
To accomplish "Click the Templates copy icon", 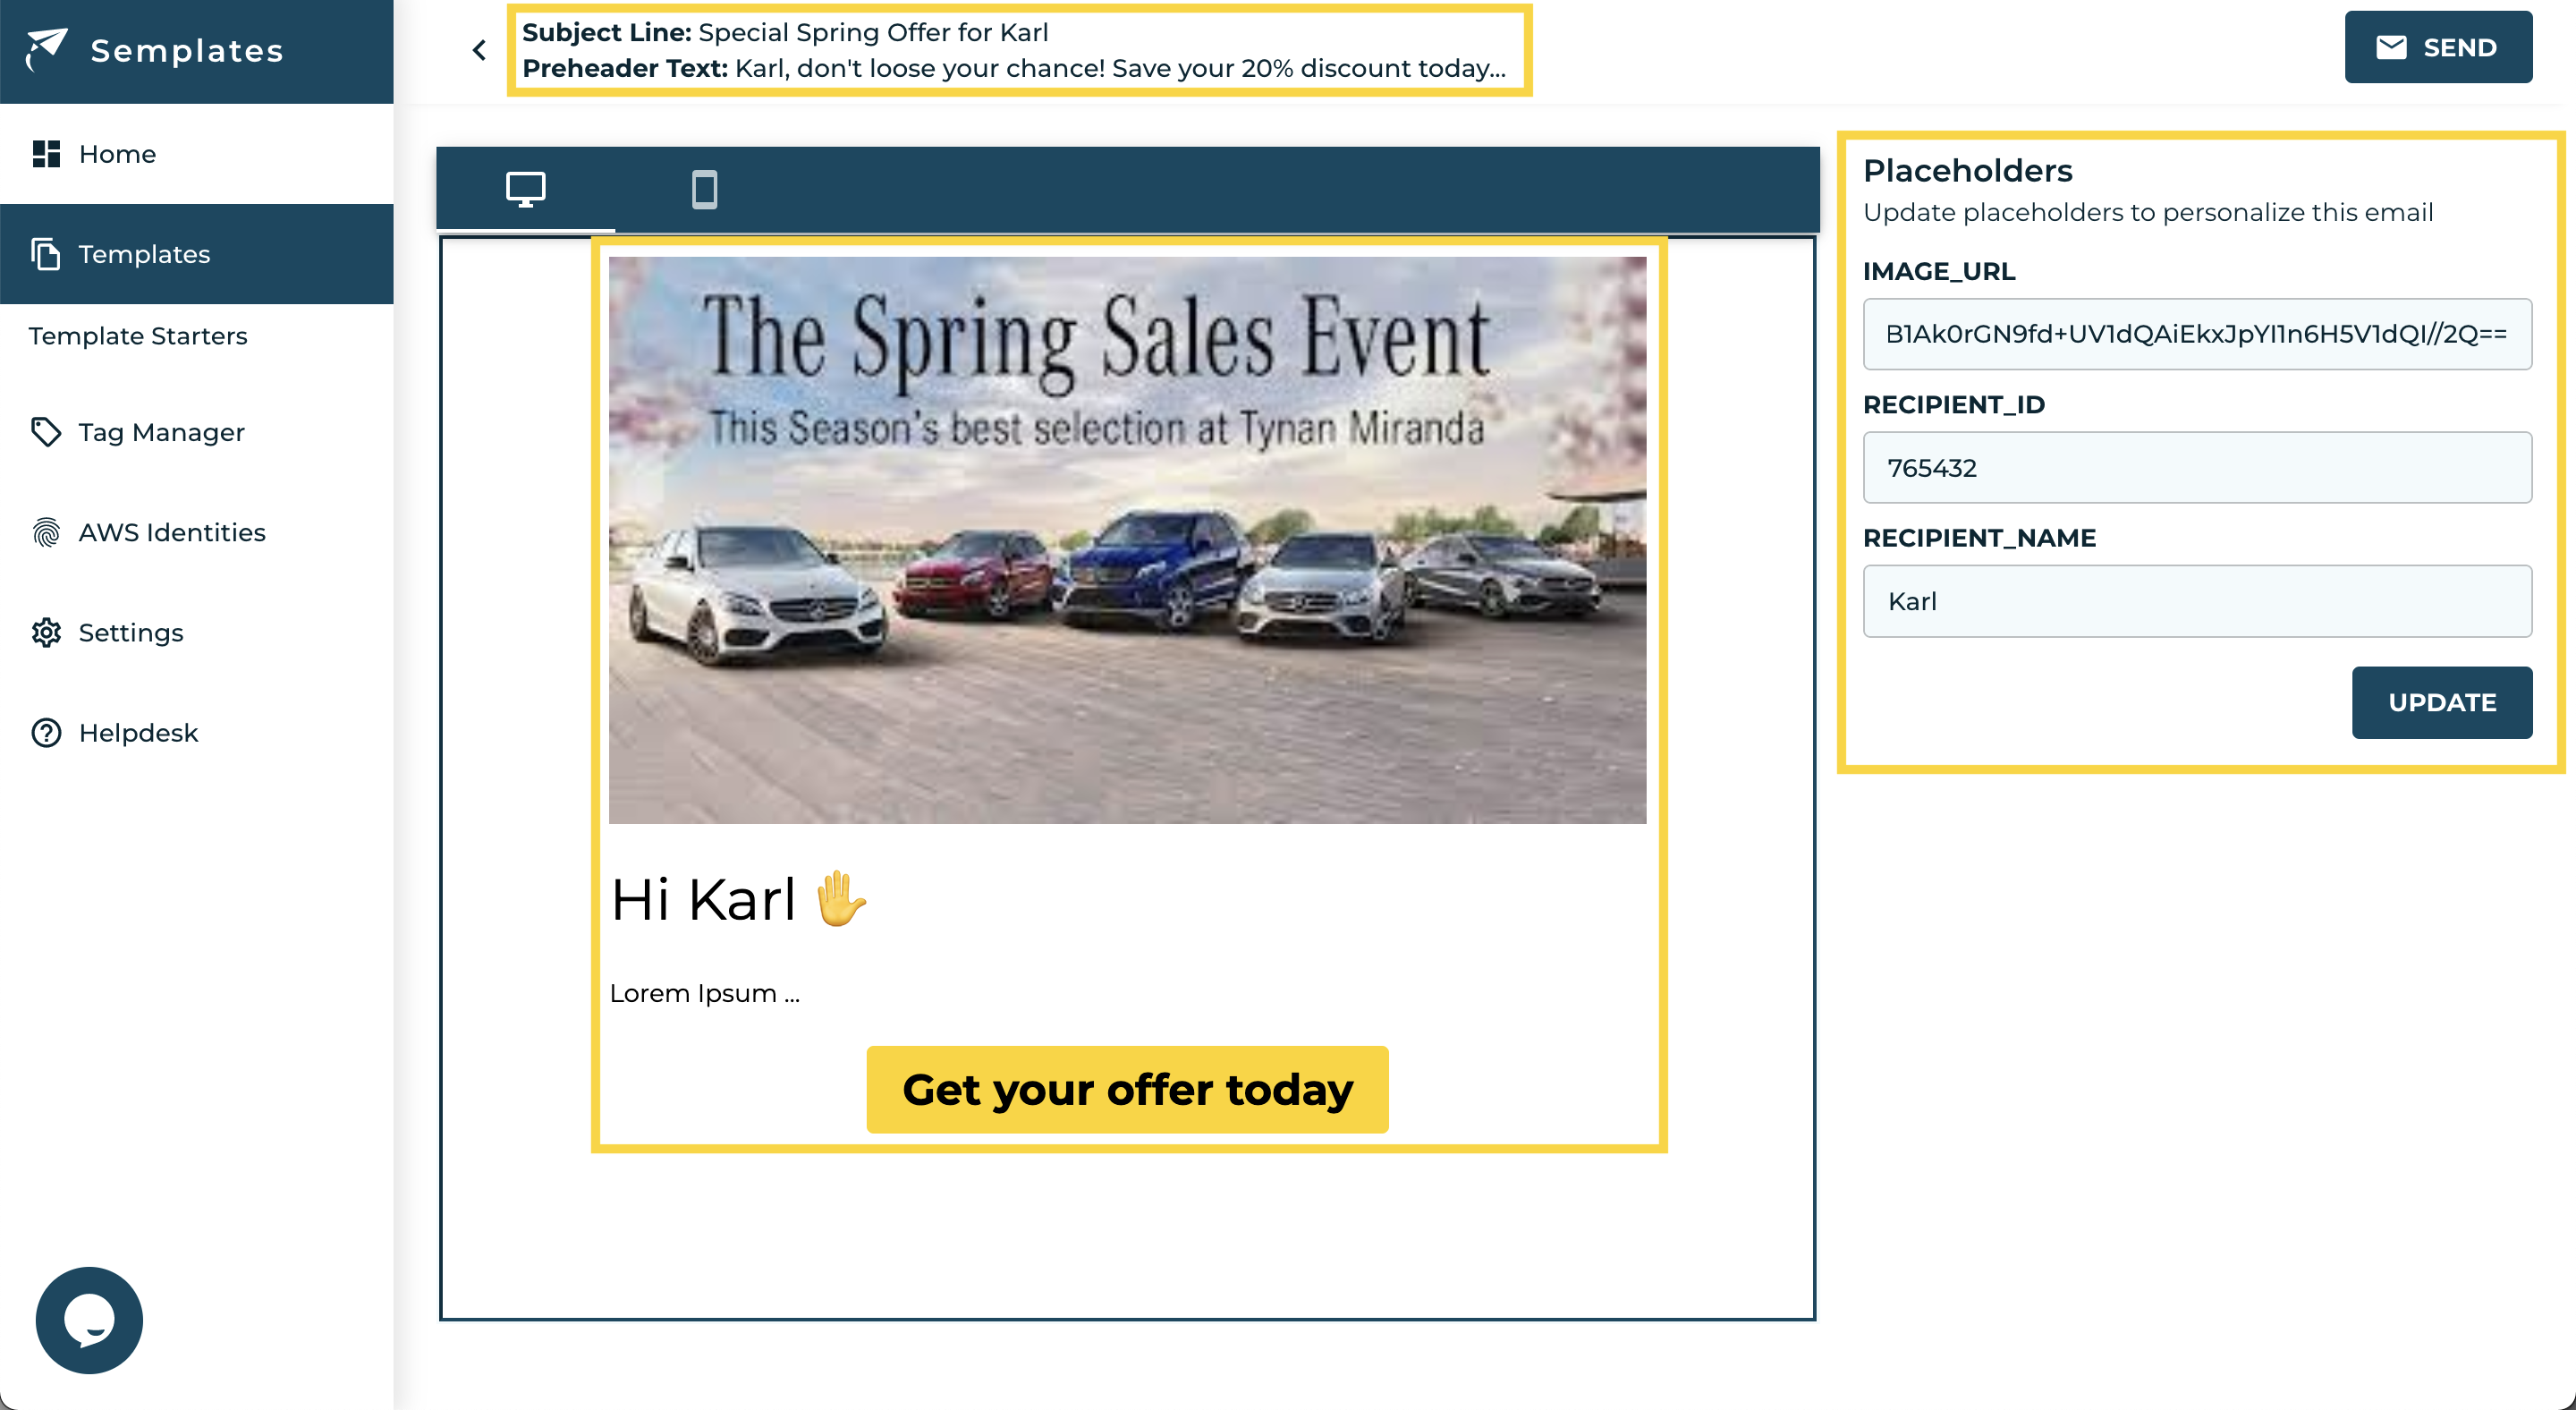I will [x=46, y=254].
